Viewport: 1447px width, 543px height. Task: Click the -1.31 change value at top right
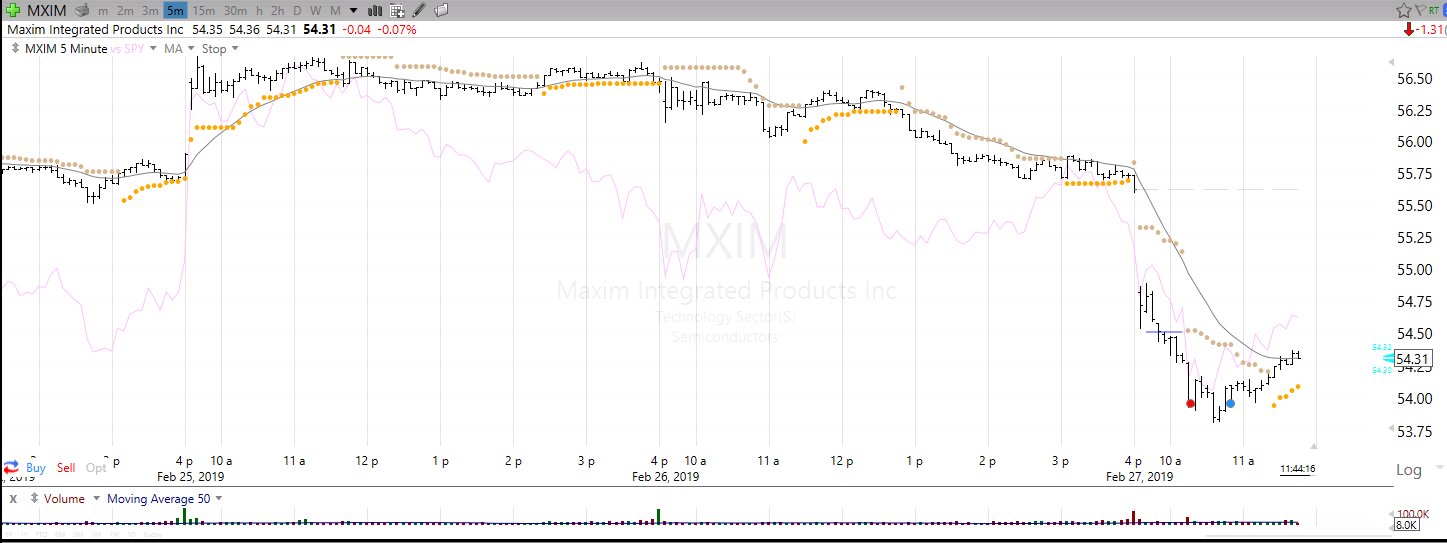click(x=1429, y=29)
